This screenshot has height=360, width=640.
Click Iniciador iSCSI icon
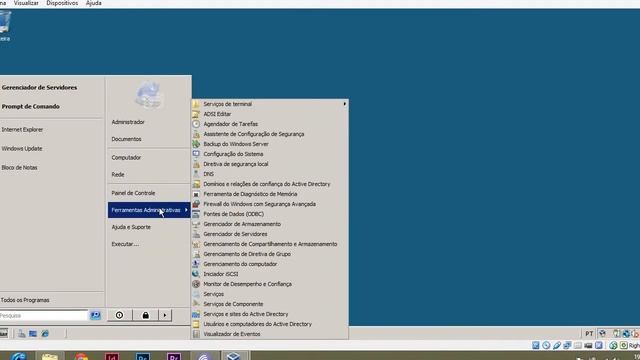pos(196,274)
